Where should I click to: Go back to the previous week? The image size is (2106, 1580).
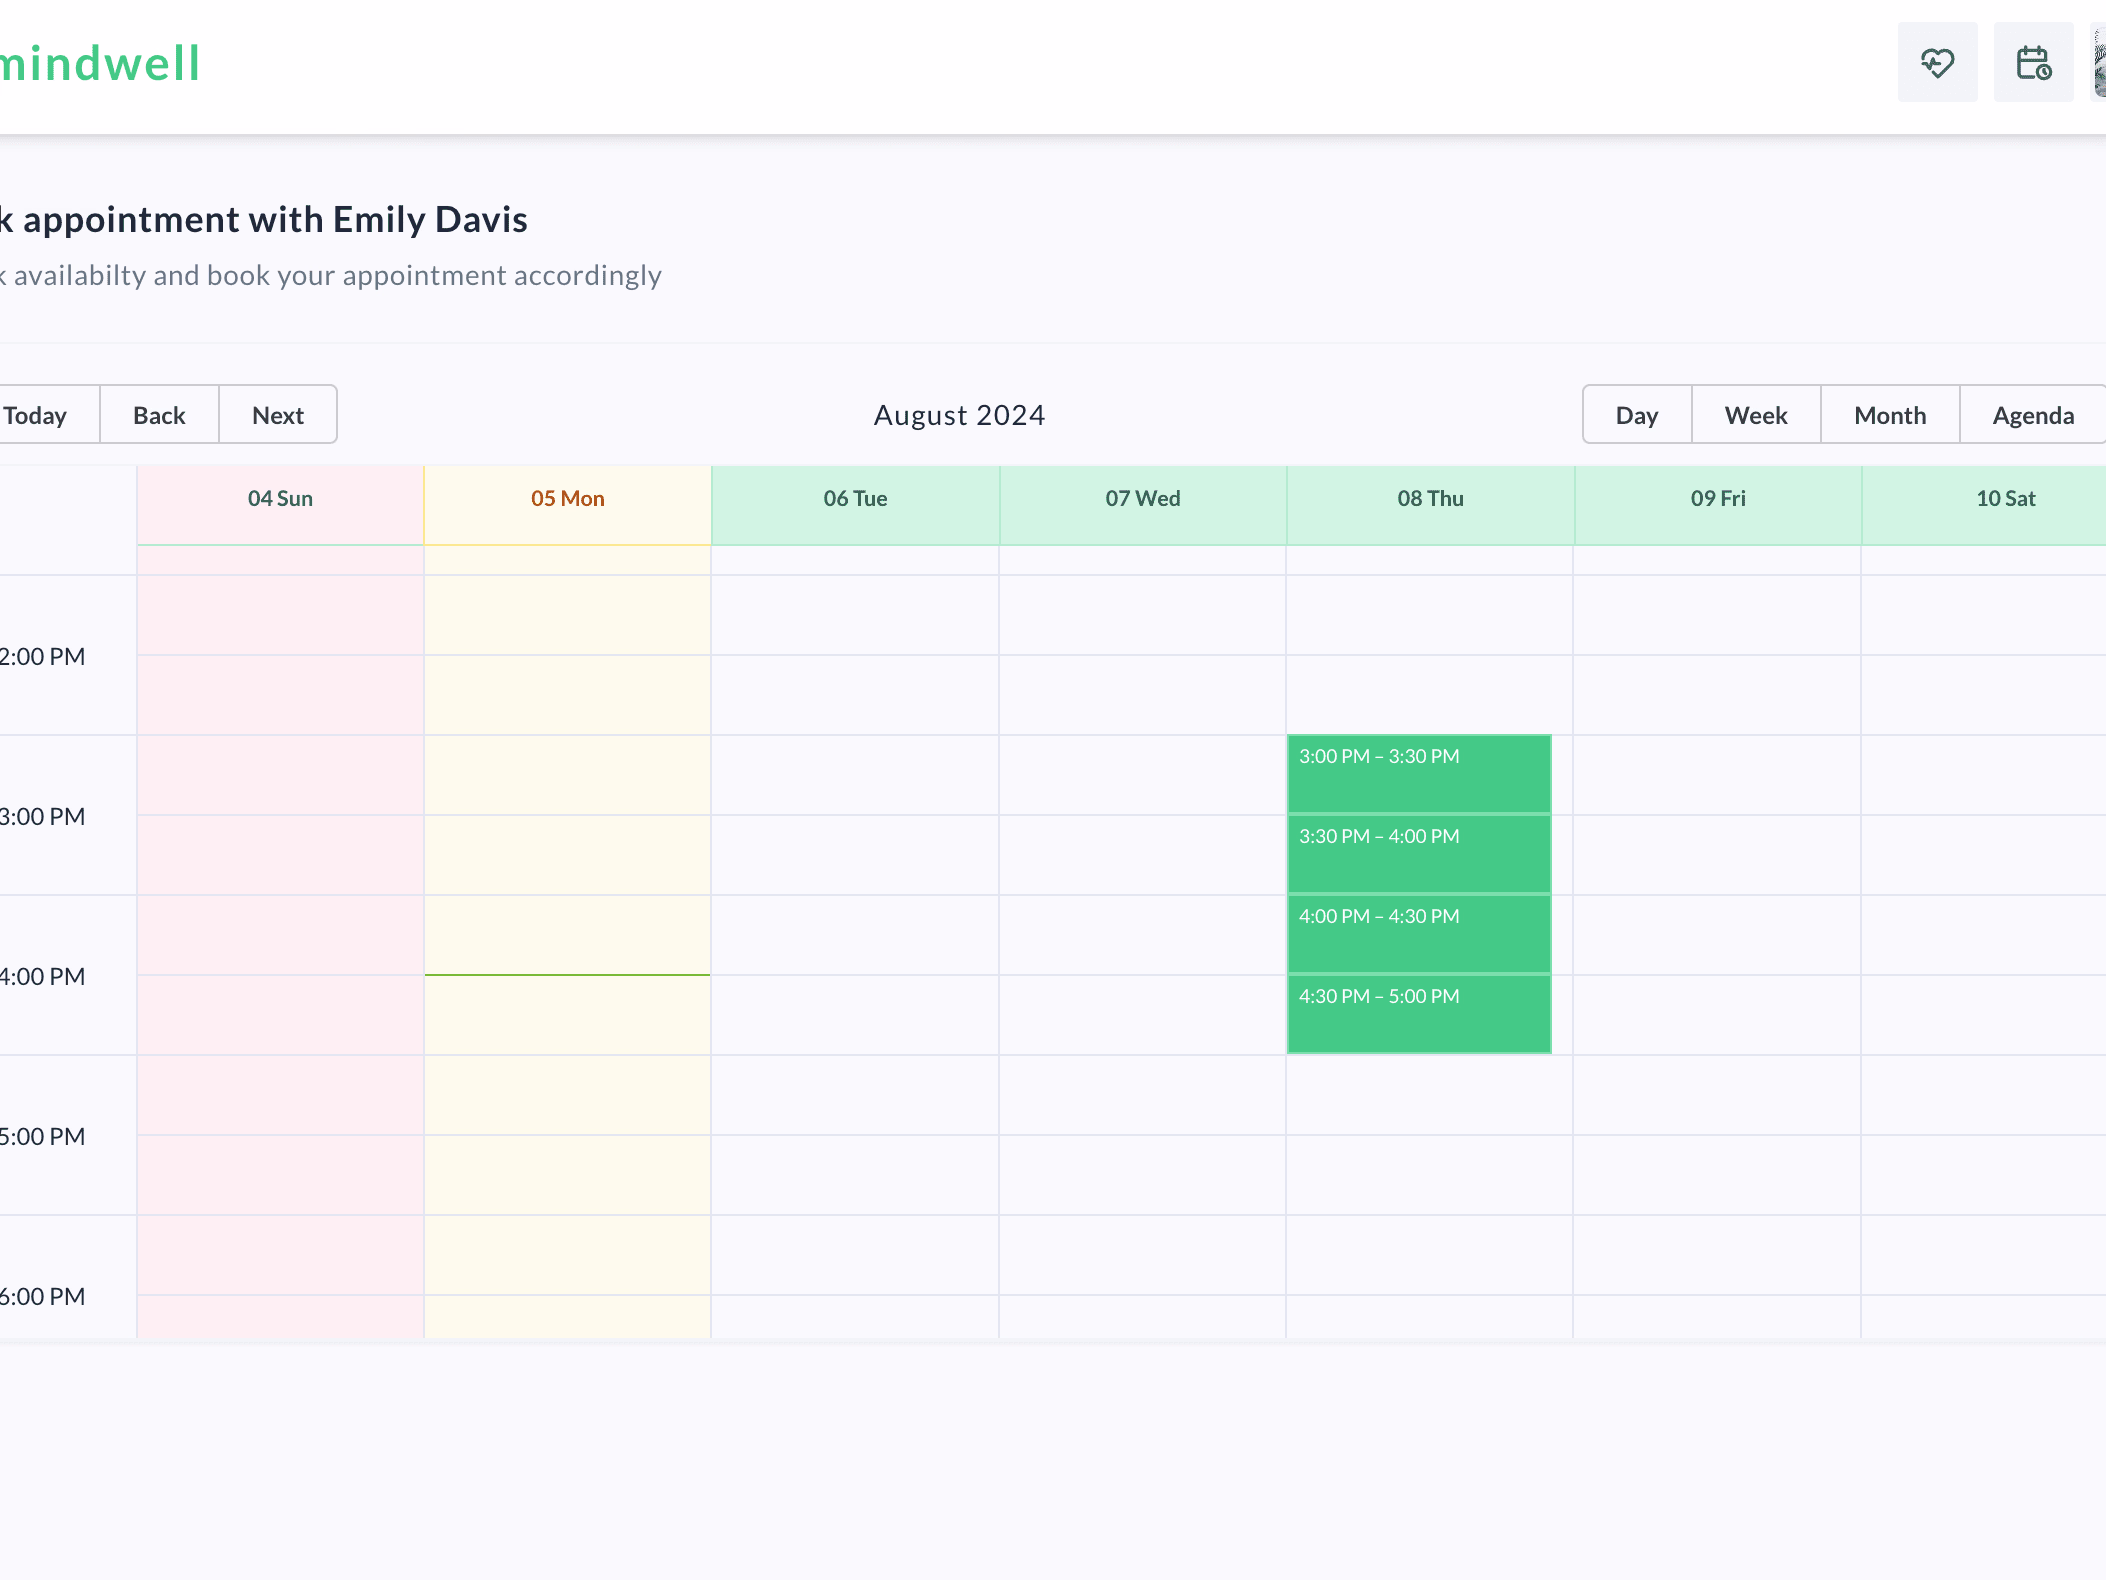tap(159, 414)
